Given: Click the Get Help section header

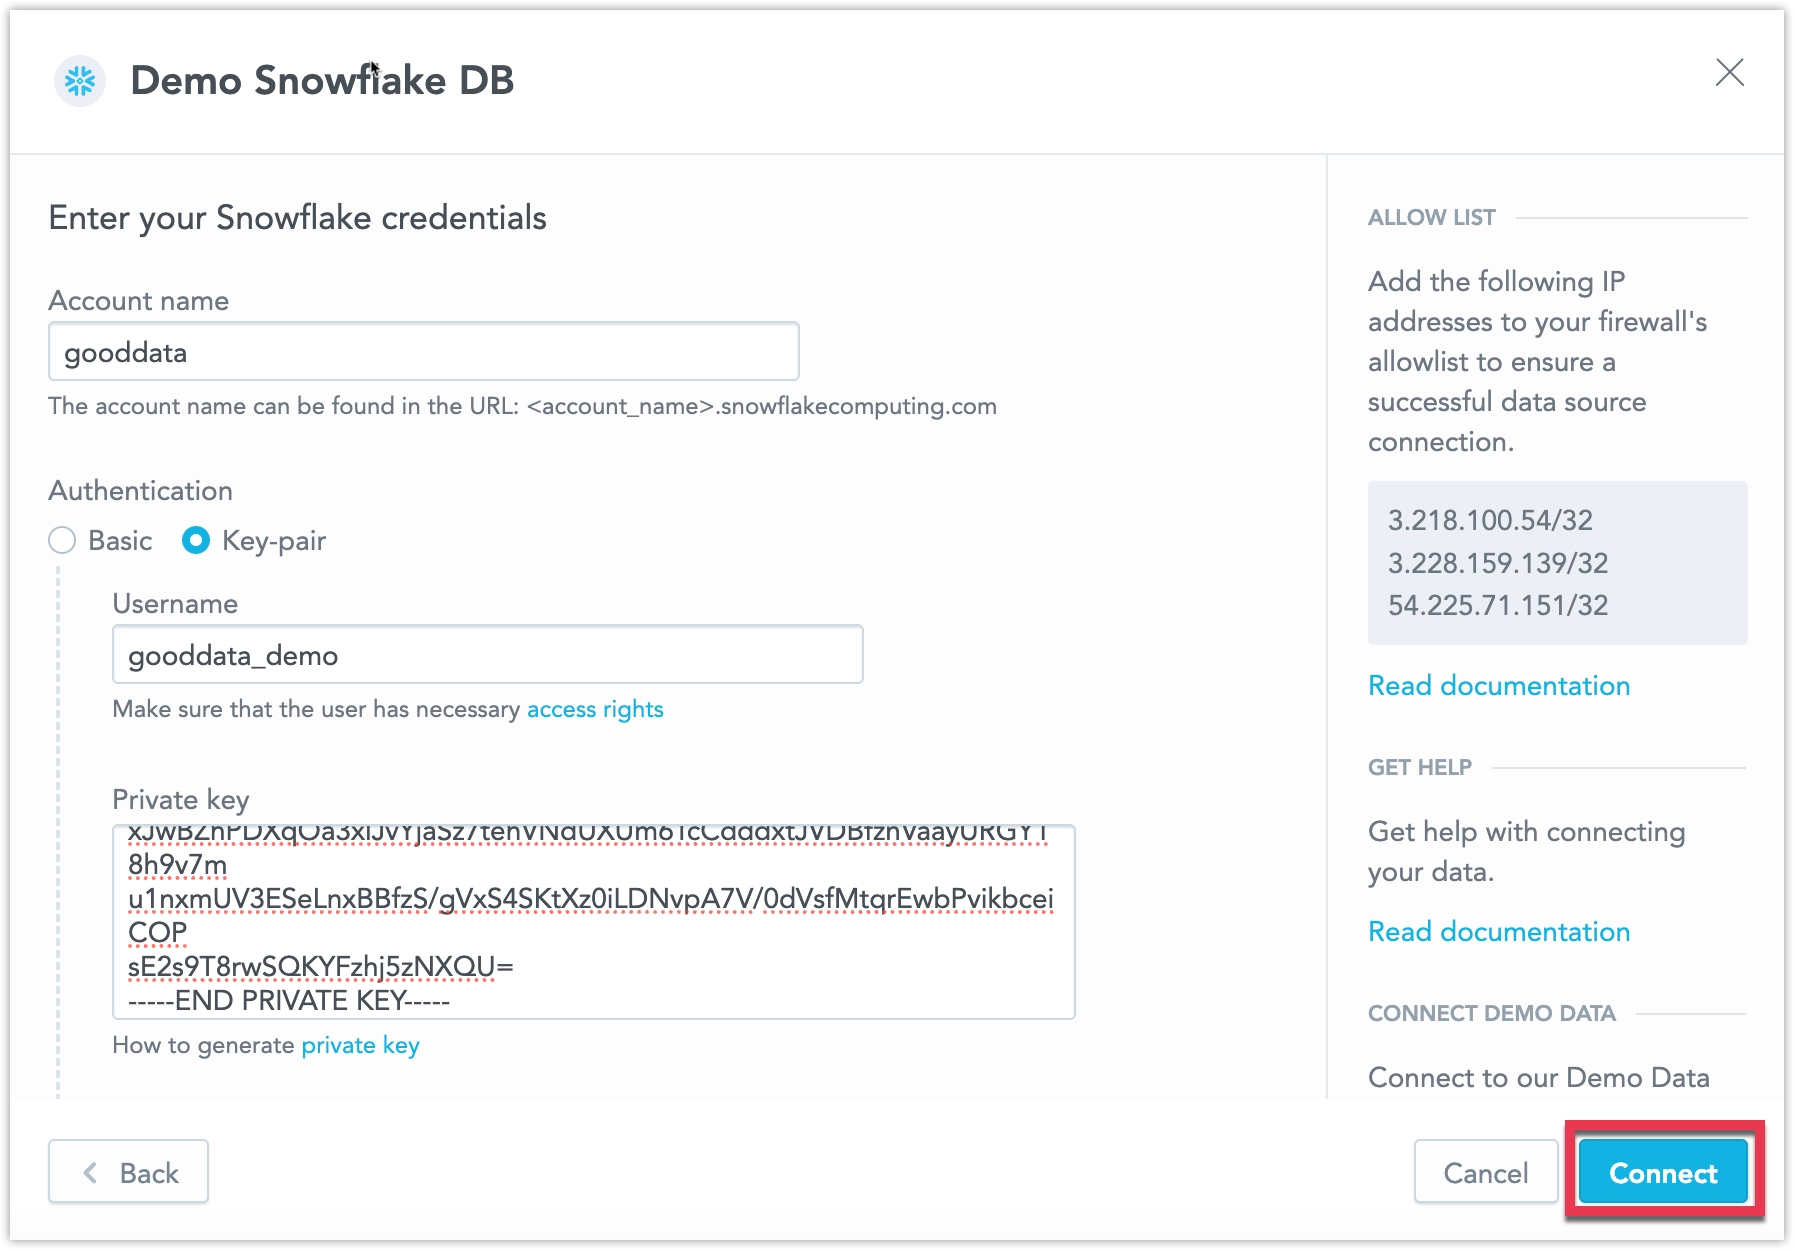Looking at the screenshot, I should (1419, 767).
